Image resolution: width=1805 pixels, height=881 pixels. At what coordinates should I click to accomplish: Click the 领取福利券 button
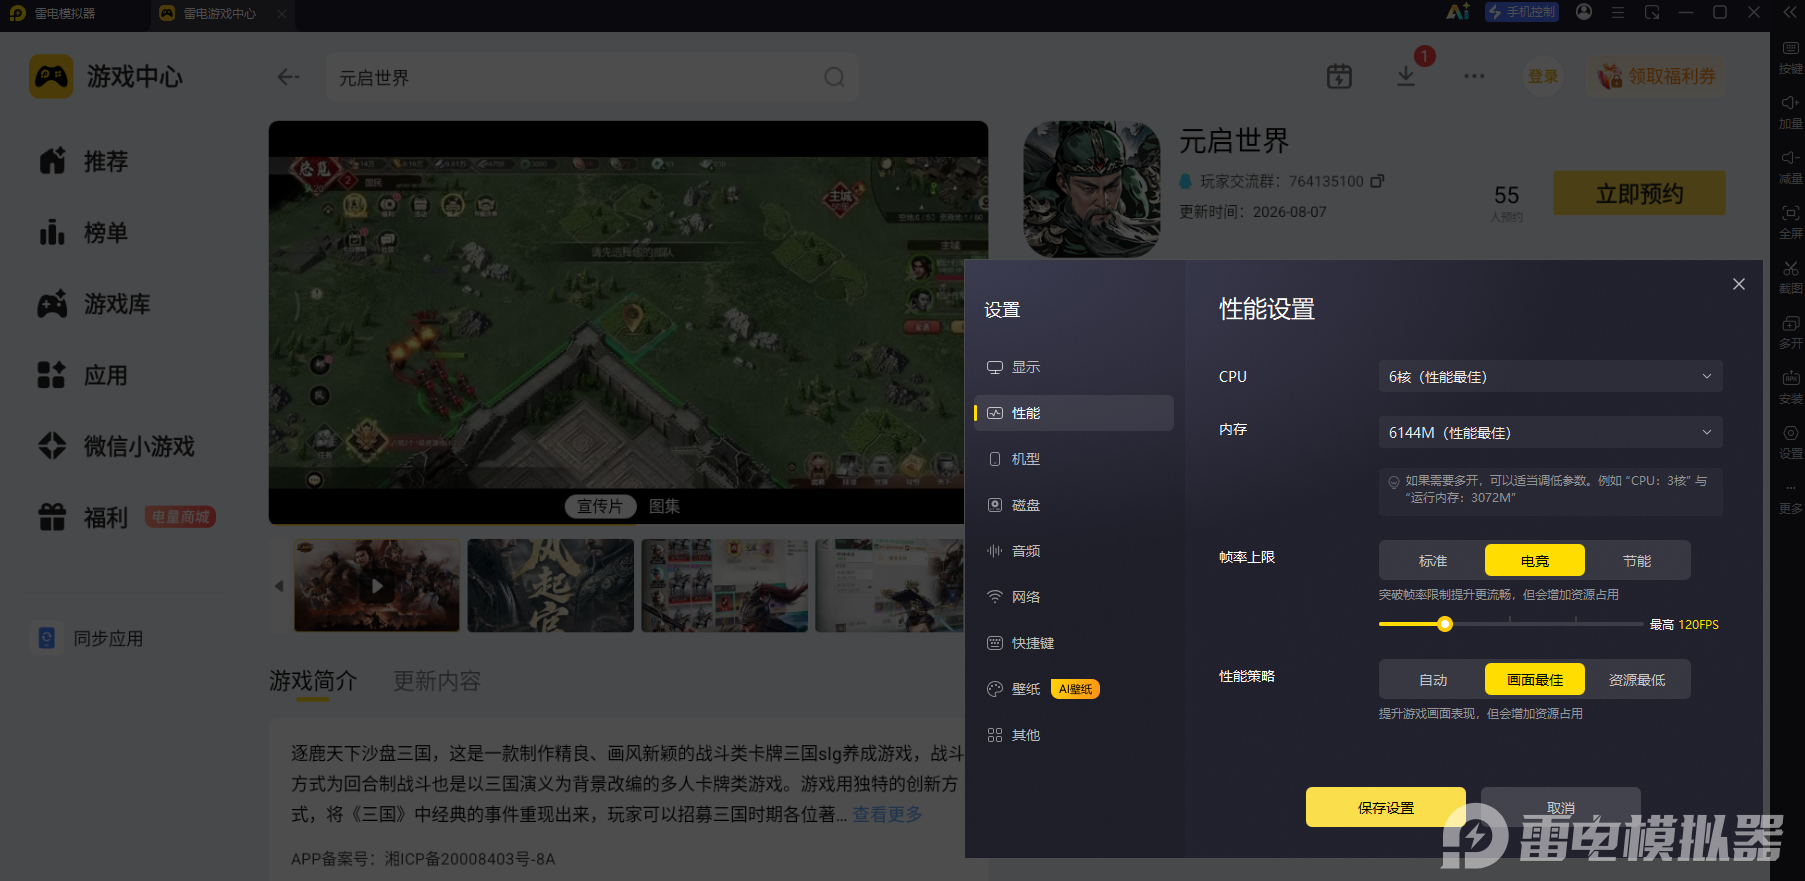point(1657,76)
